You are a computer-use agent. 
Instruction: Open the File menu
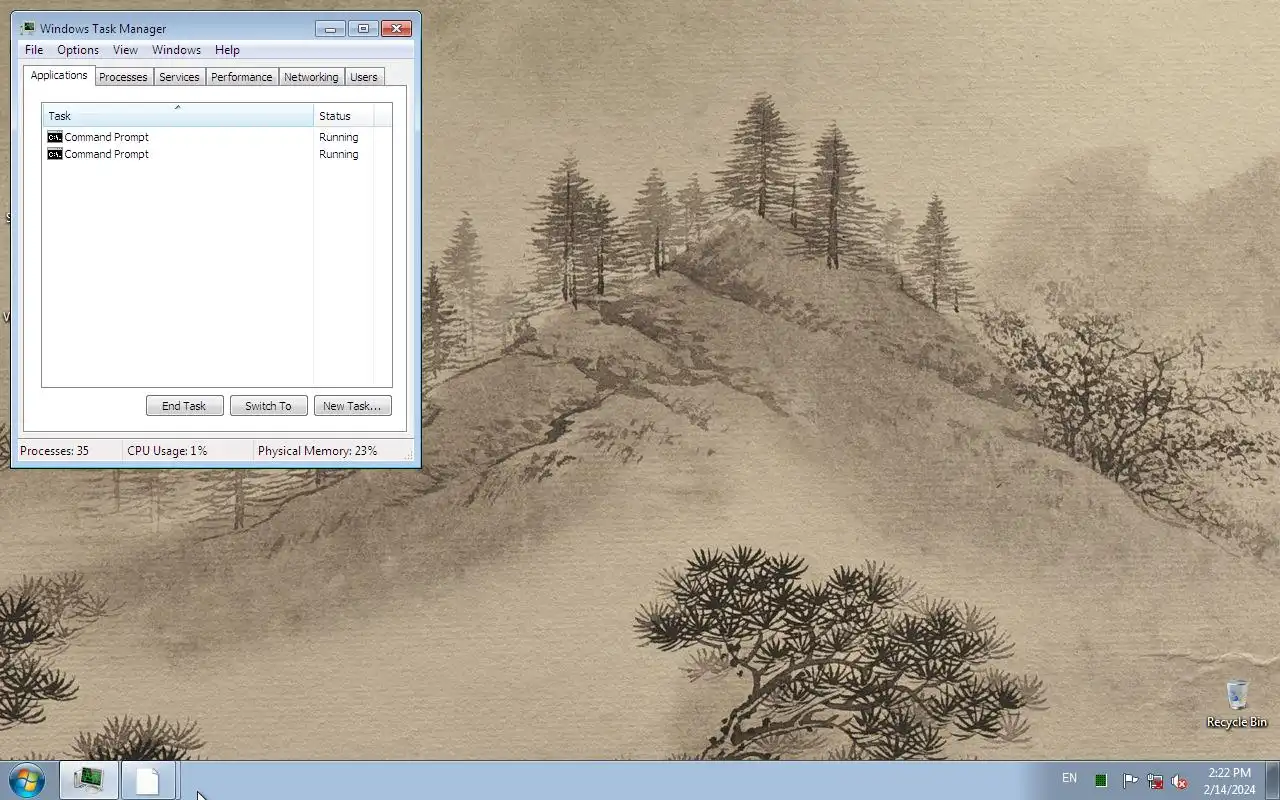[x=33, y=50]
